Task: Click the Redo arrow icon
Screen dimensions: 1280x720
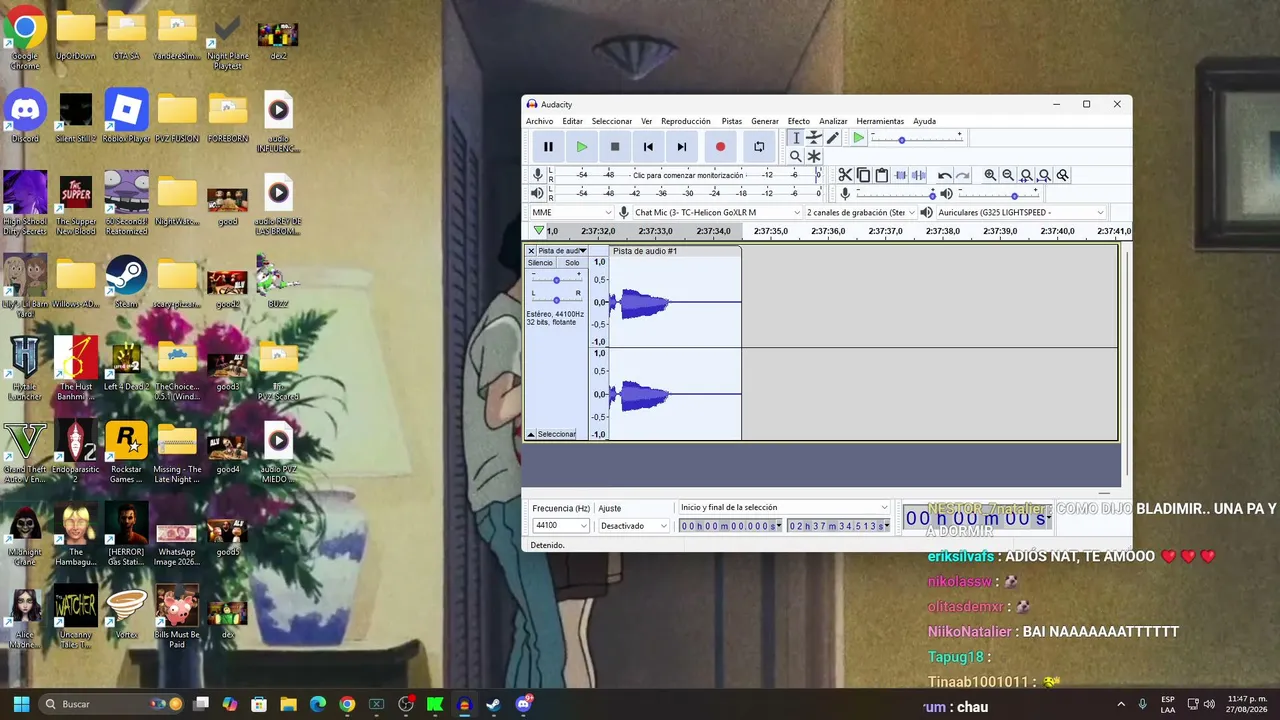Action: pos(962,175)
